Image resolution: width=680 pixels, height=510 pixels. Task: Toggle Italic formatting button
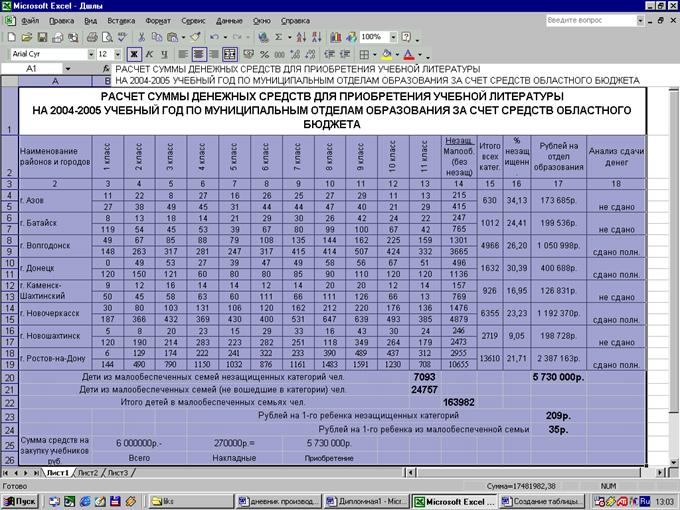[x=149, y=54]
